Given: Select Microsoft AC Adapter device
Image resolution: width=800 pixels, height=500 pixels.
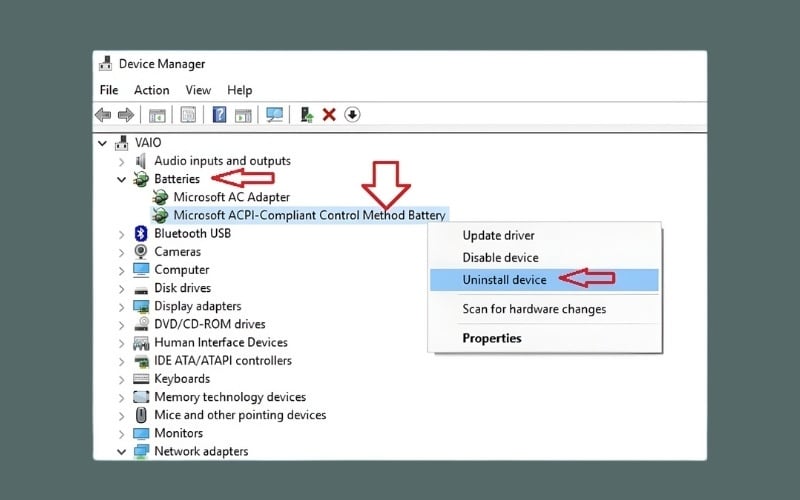Looking at the screenshot, I should [x=231, y=197].
